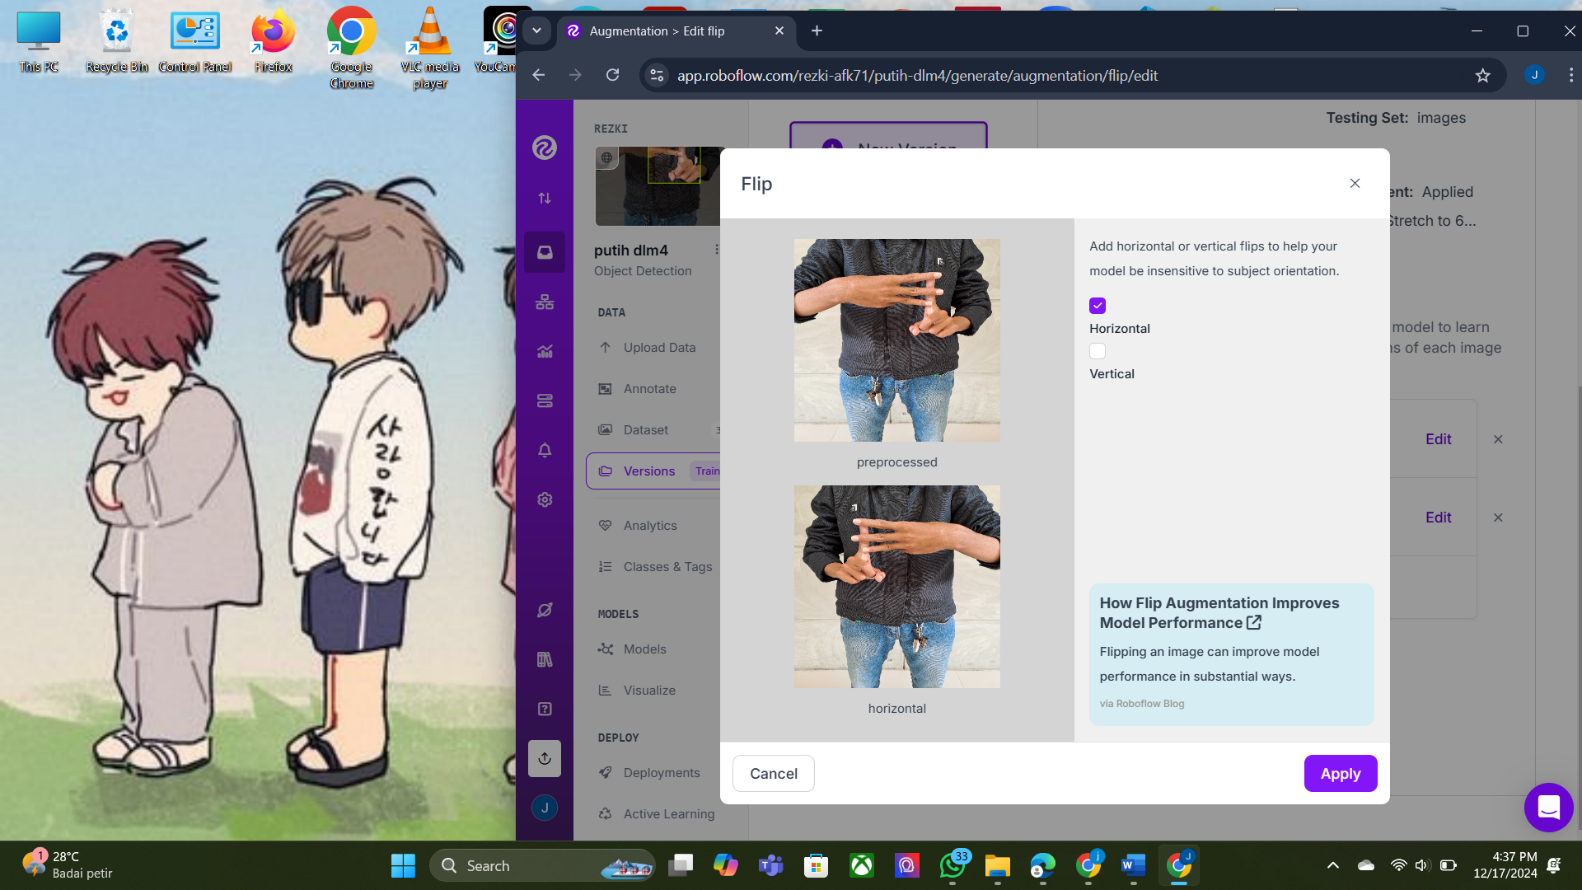
Task: Open notifications bell in Roboflow sidebar
Action: [544, 450]
